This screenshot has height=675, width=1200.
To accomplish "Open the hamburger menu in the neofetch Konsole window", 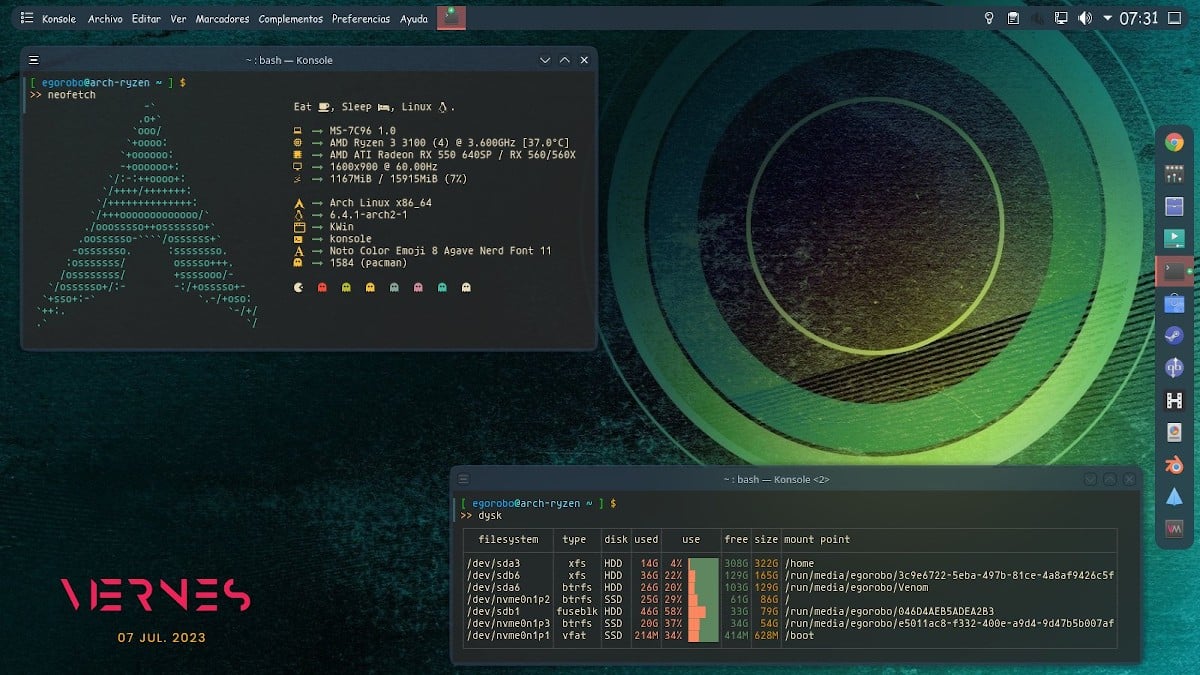I will 35,60.
